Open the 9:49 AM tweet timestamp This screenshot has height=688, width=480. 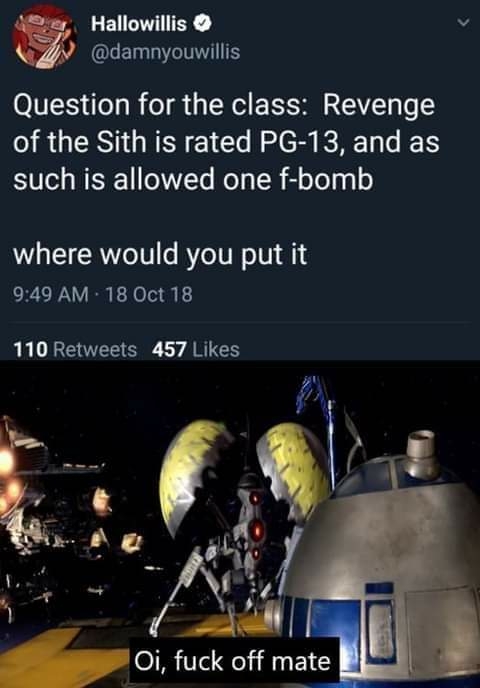coord(51,294)
